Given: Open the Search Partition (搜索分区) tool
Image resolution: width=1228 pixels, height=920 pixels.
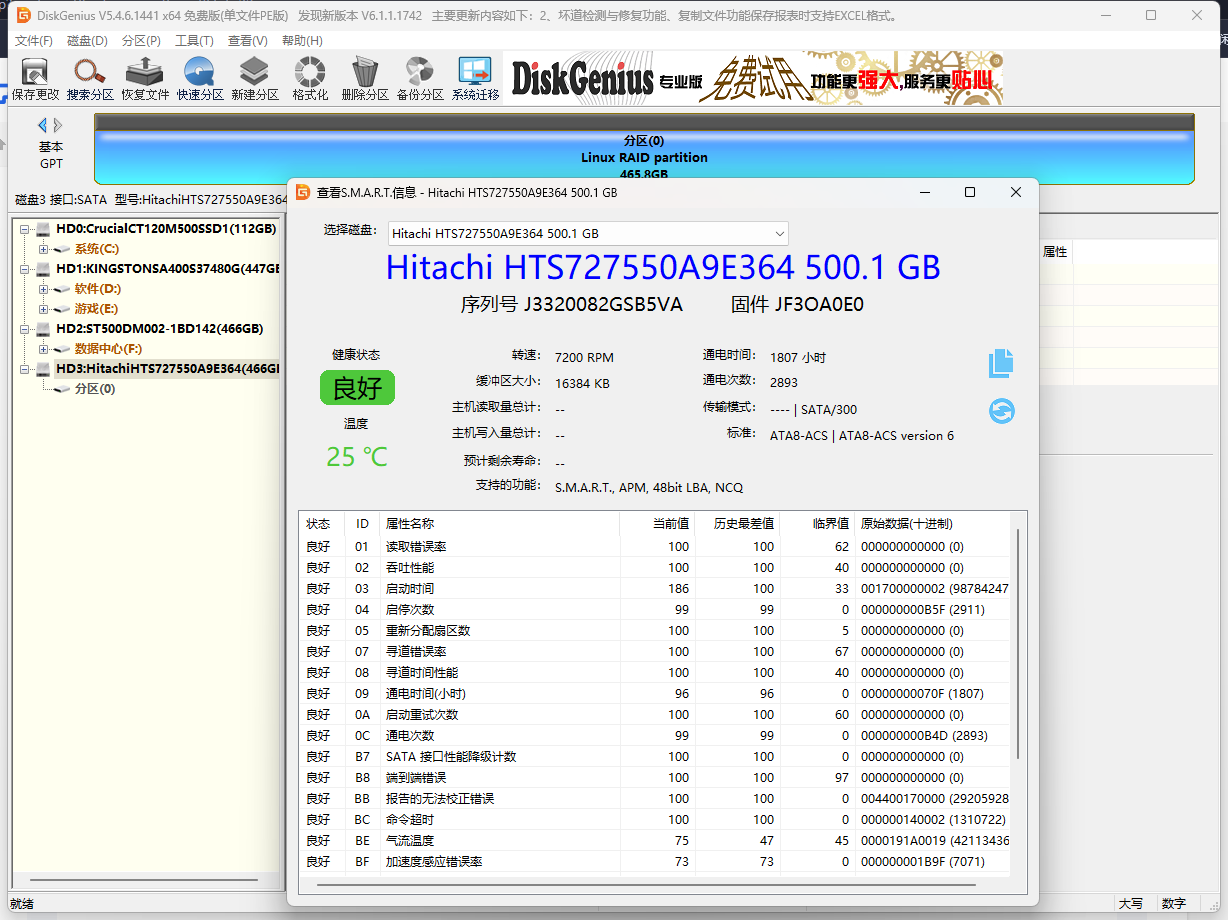Looking at the screenshot, I should click(x=90, y=78).
